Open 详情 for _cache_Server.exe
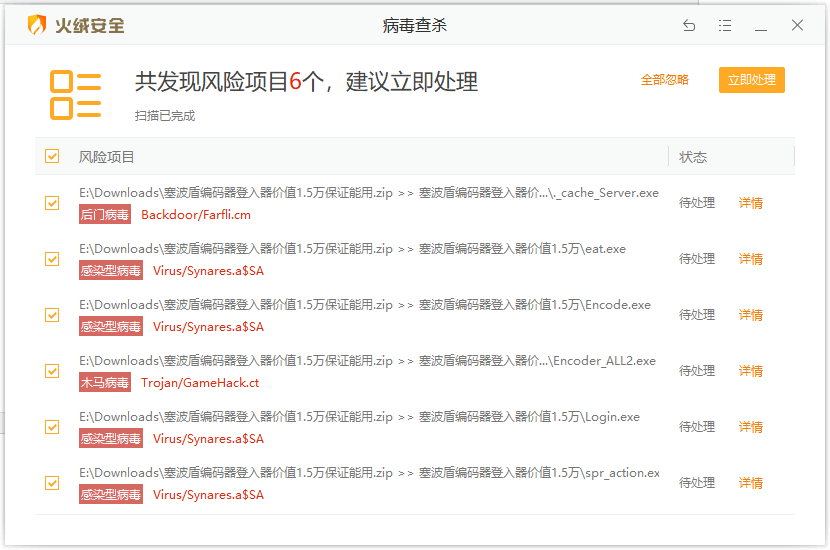Screen dimensions: 830x550 click(x=751, y=203)
